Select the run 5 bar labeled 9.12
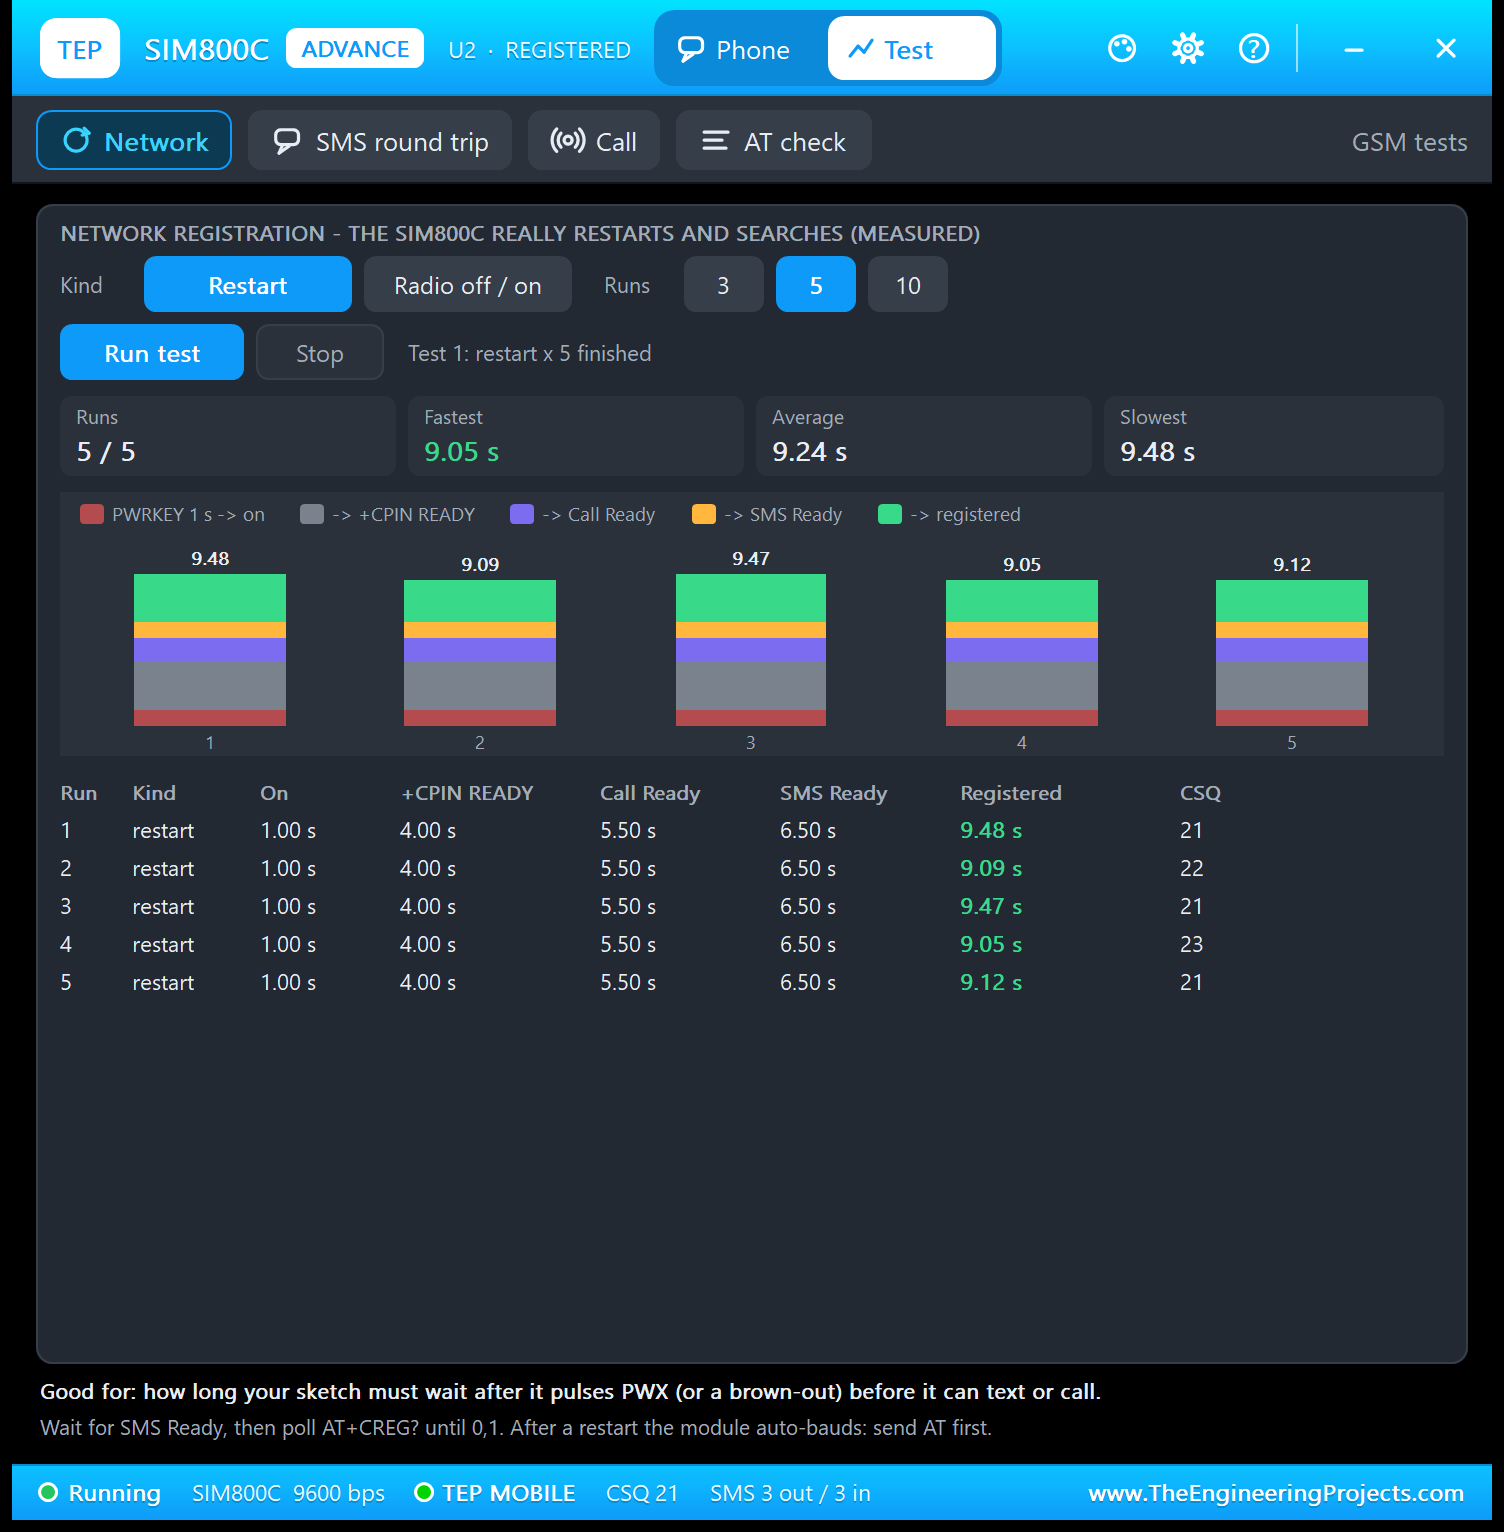This screenshot has height=1532, width=1504. 1292,653
